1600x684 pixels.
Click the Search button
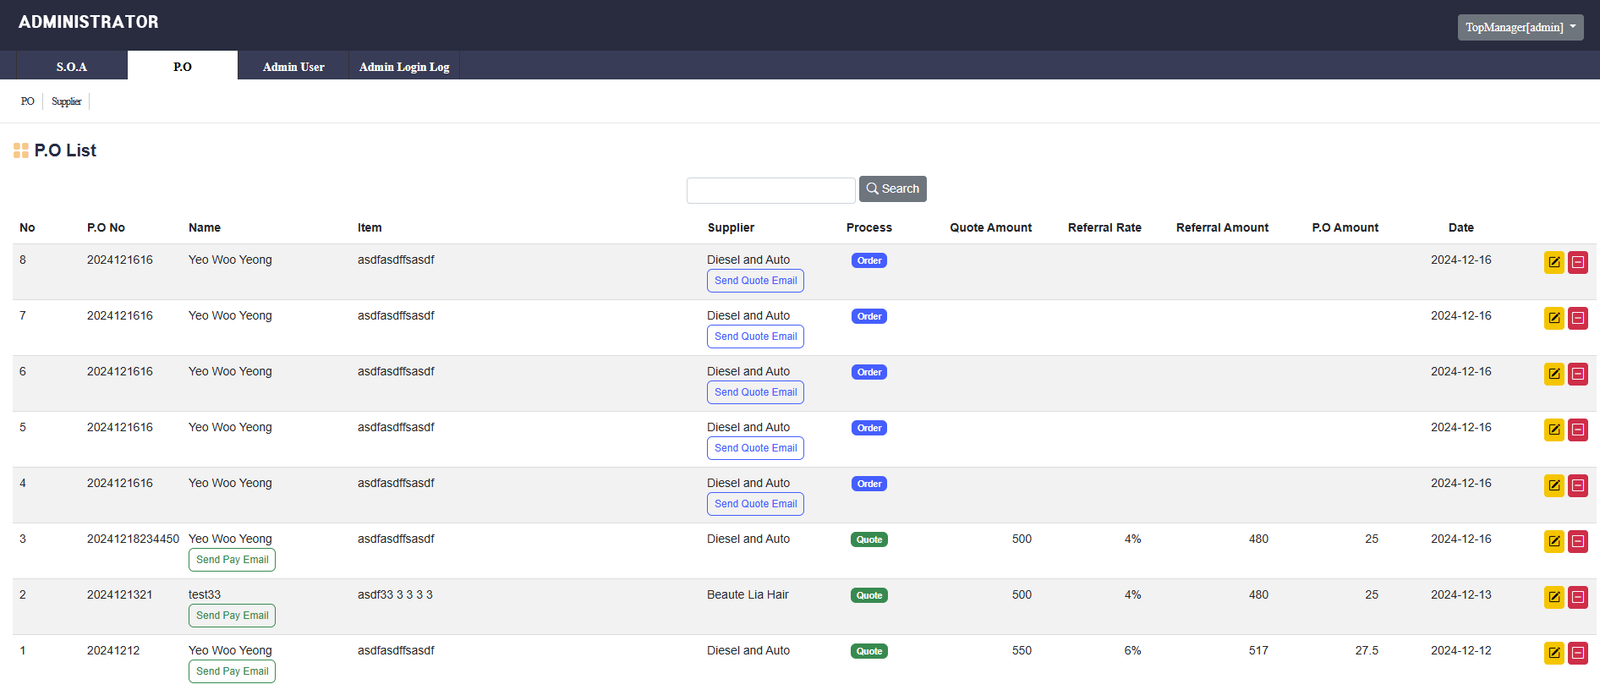point(892,189)
